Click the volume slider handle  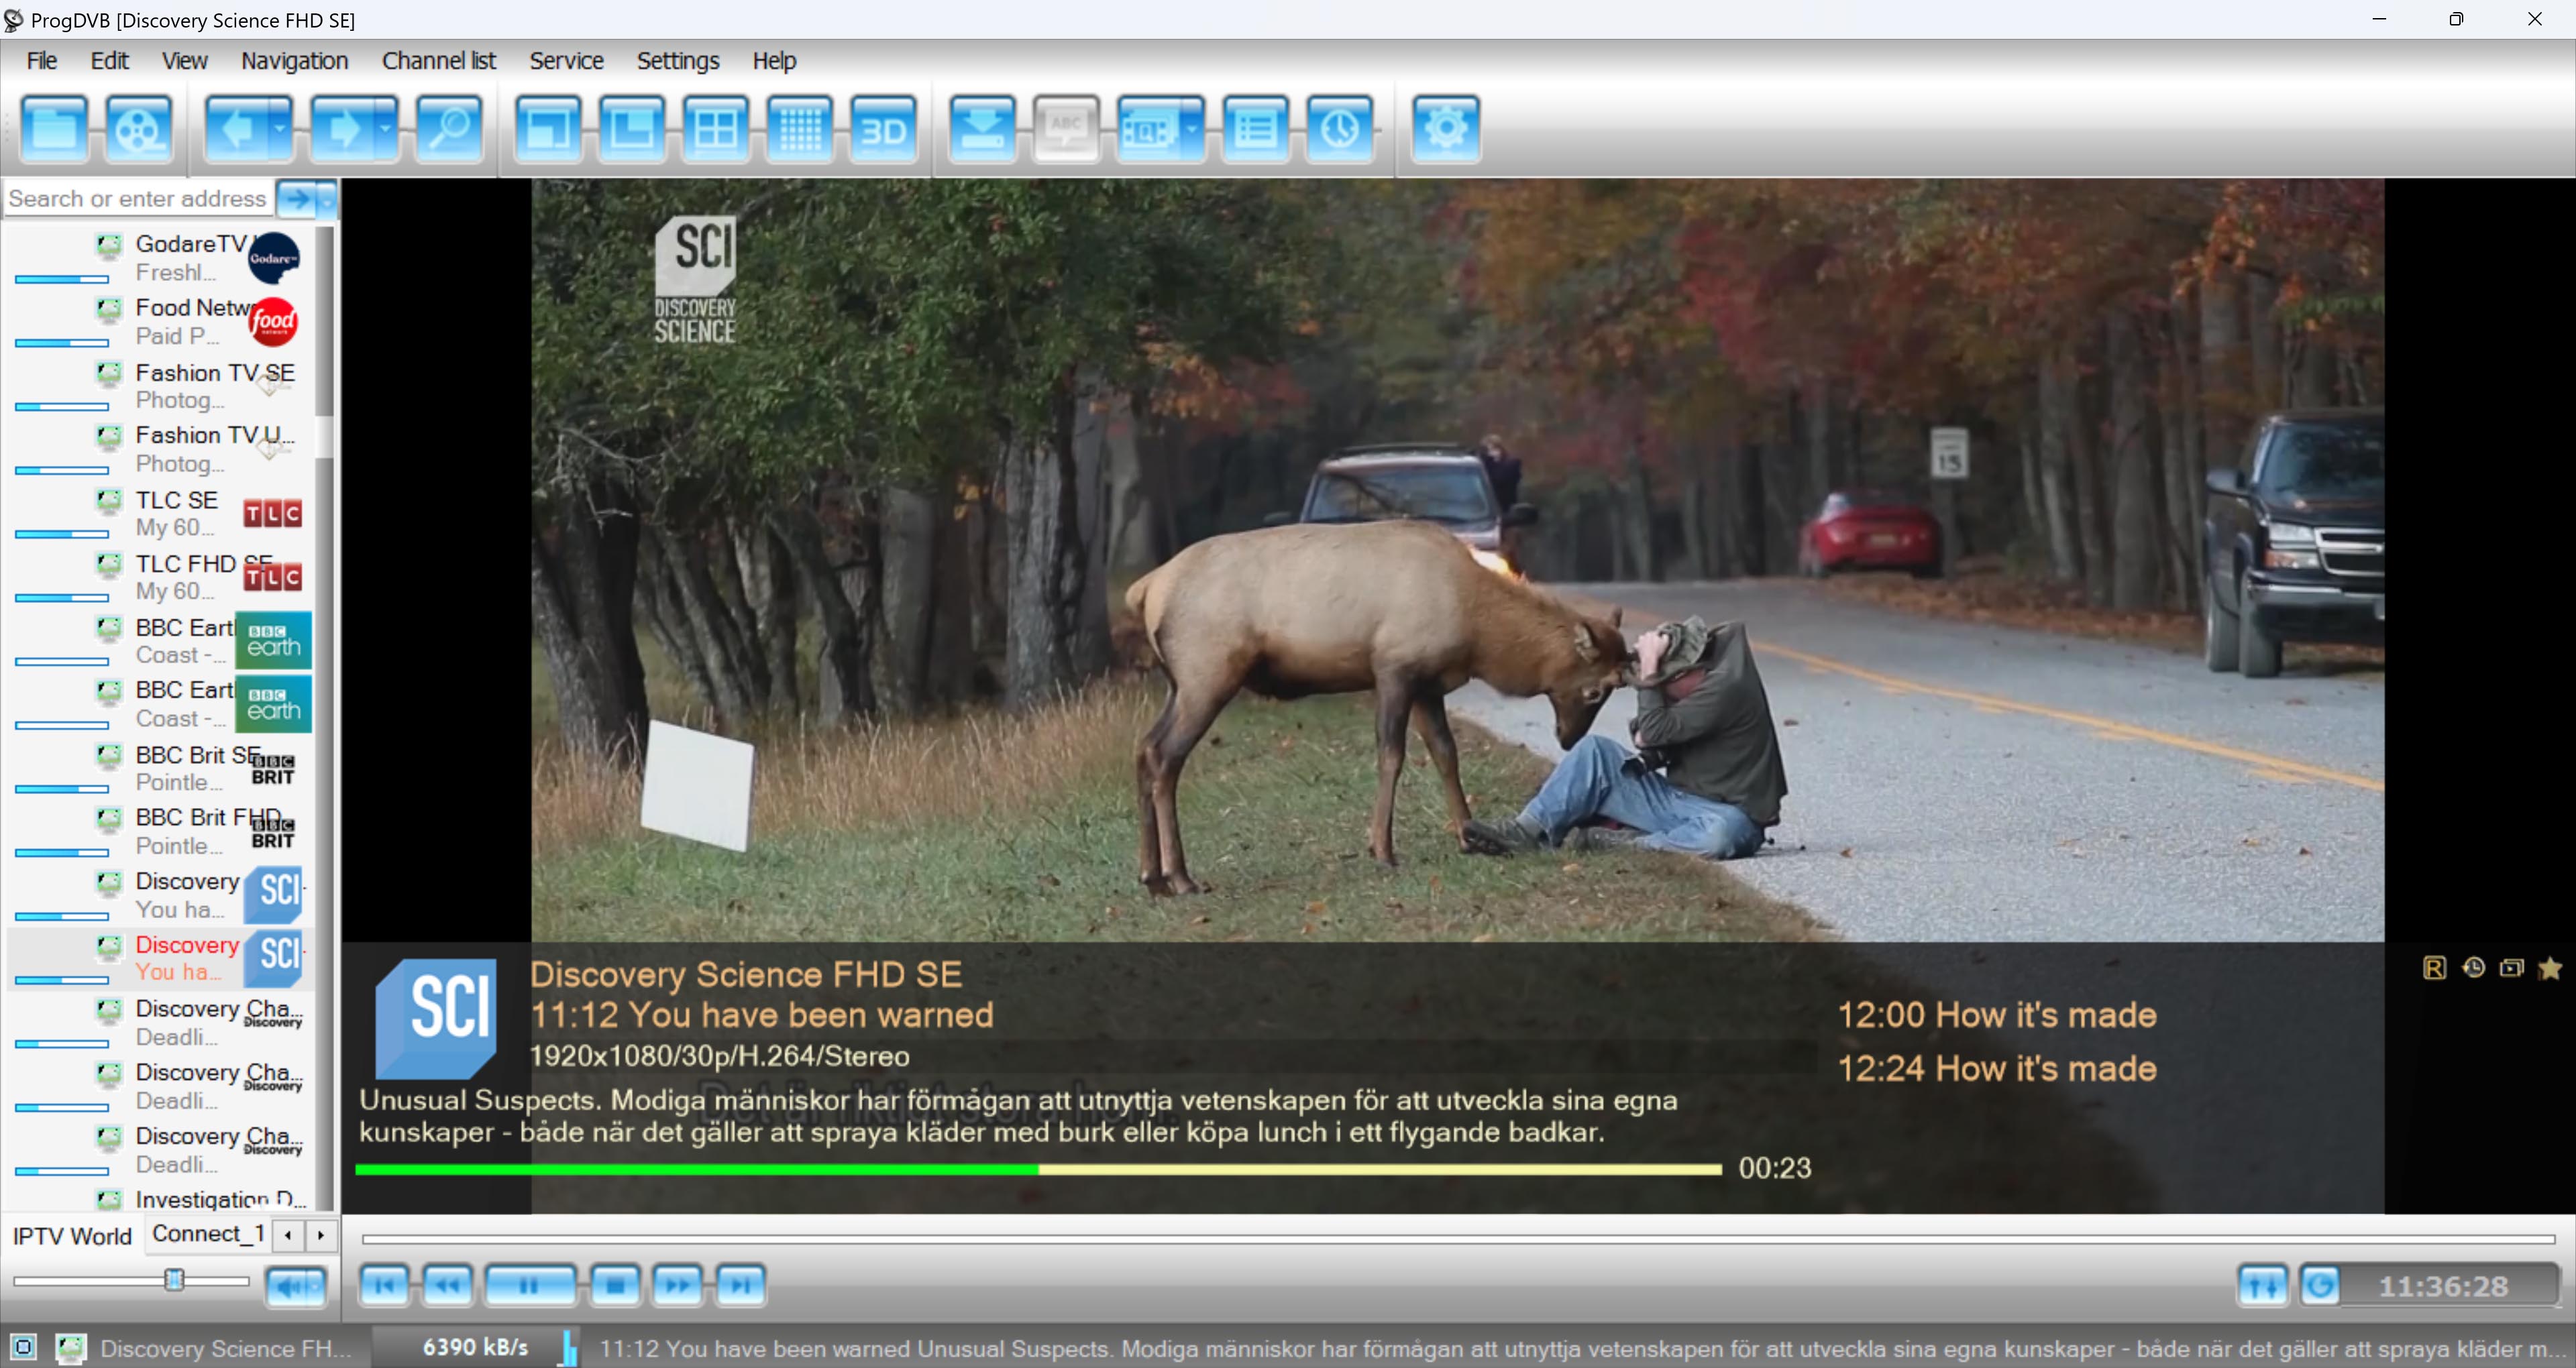[x=174, y=1280]
